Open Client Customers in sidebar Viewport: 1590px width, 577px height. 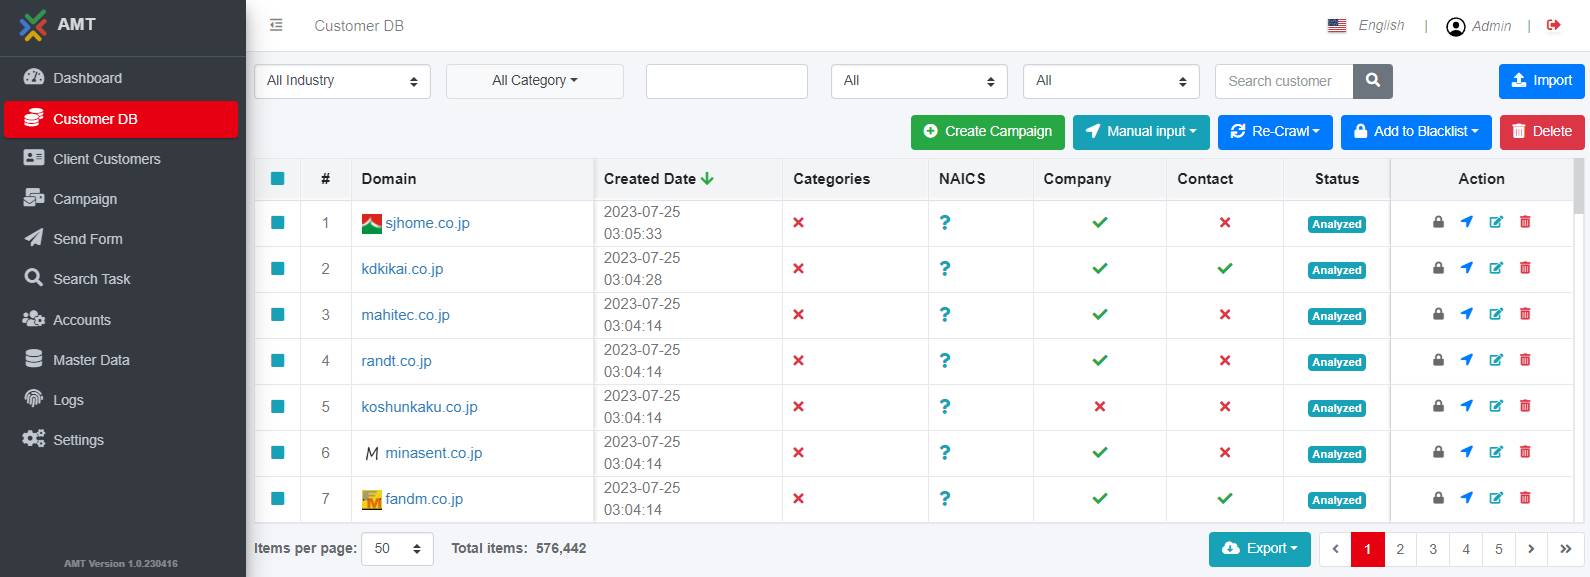[121, 159]
